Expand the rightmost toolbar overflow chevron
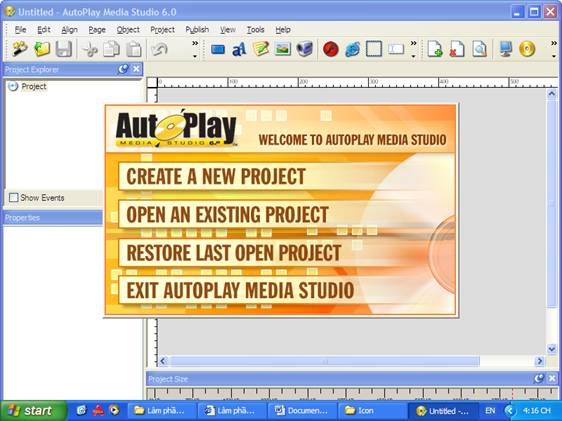Viewport: 562px width, 421px height. pyautogui.click(x=554, y=49)
